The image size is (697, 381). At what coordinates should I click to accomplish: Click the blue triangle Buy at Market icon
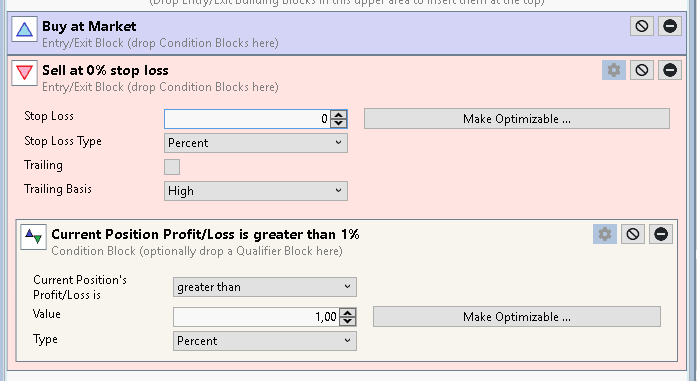coord(24,29)
